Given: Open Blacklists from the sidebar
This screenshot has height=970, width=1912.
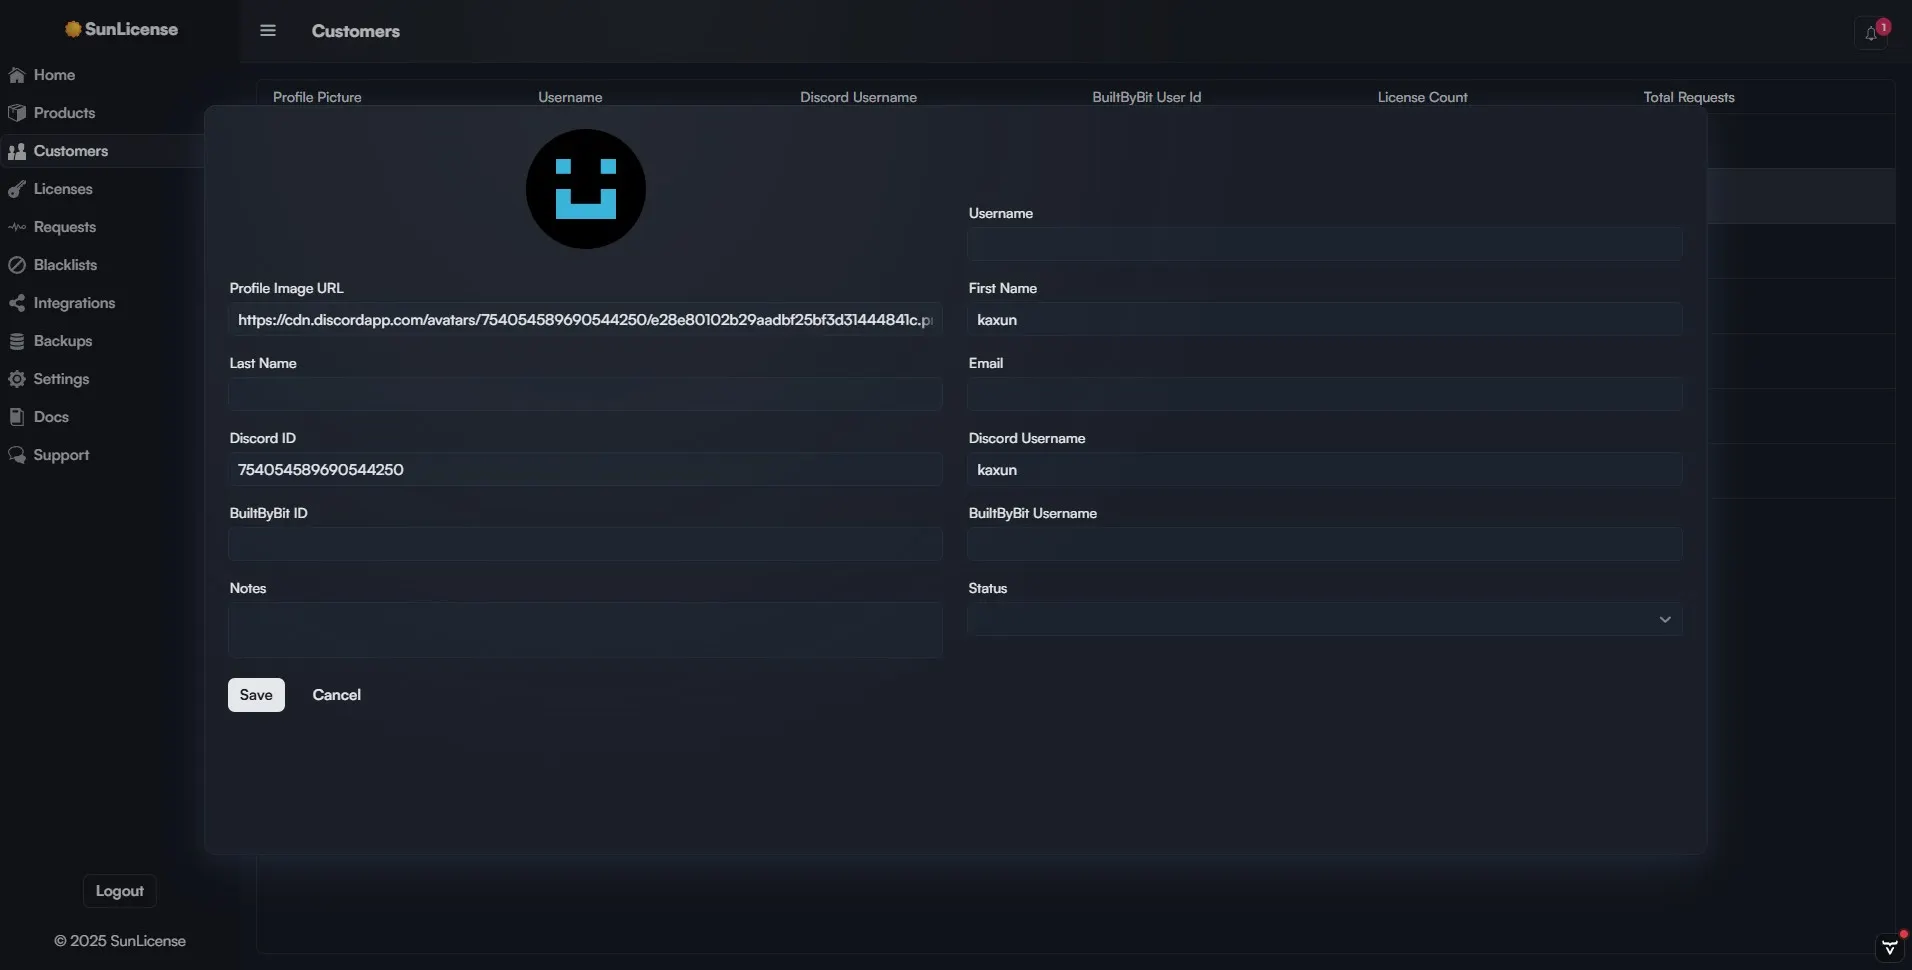Looking at the screenshot, I should [x=65, y=265].
